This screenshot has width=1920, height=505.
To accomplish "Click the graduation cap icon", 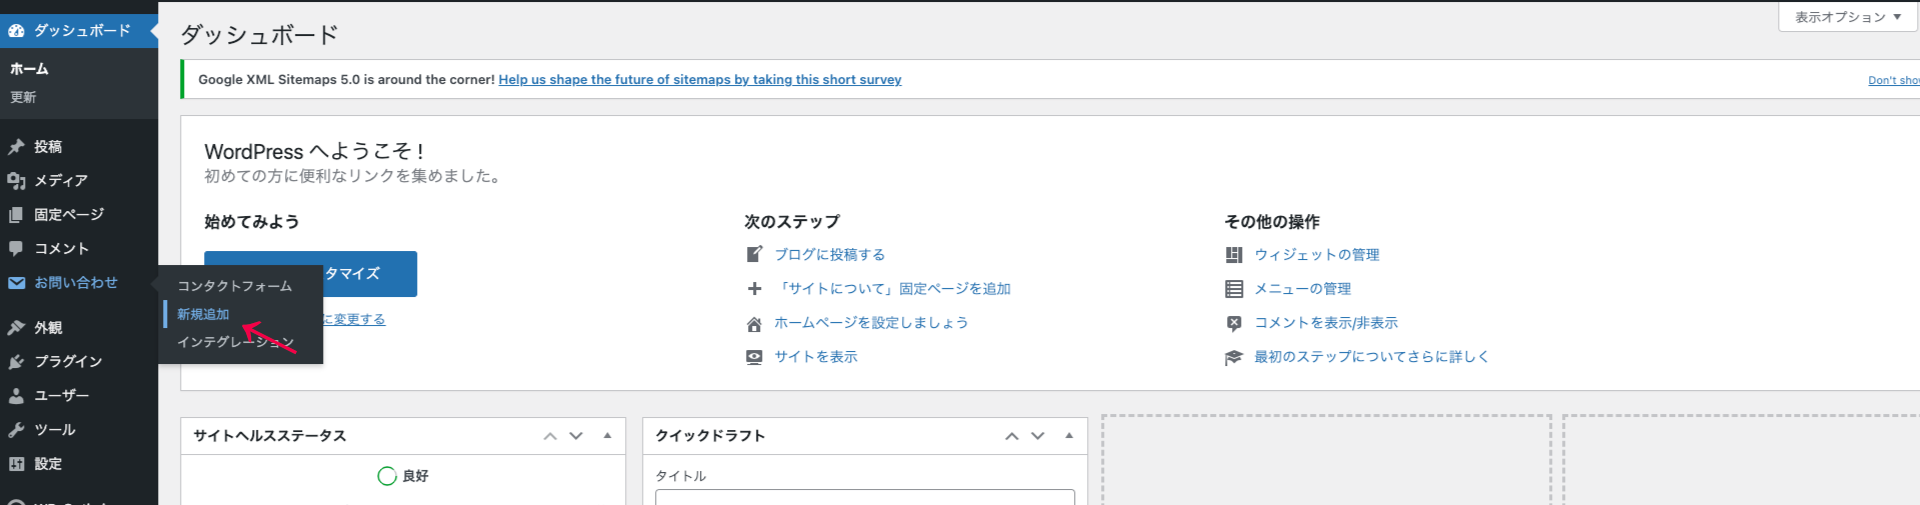I will (x=1234, y=357).
